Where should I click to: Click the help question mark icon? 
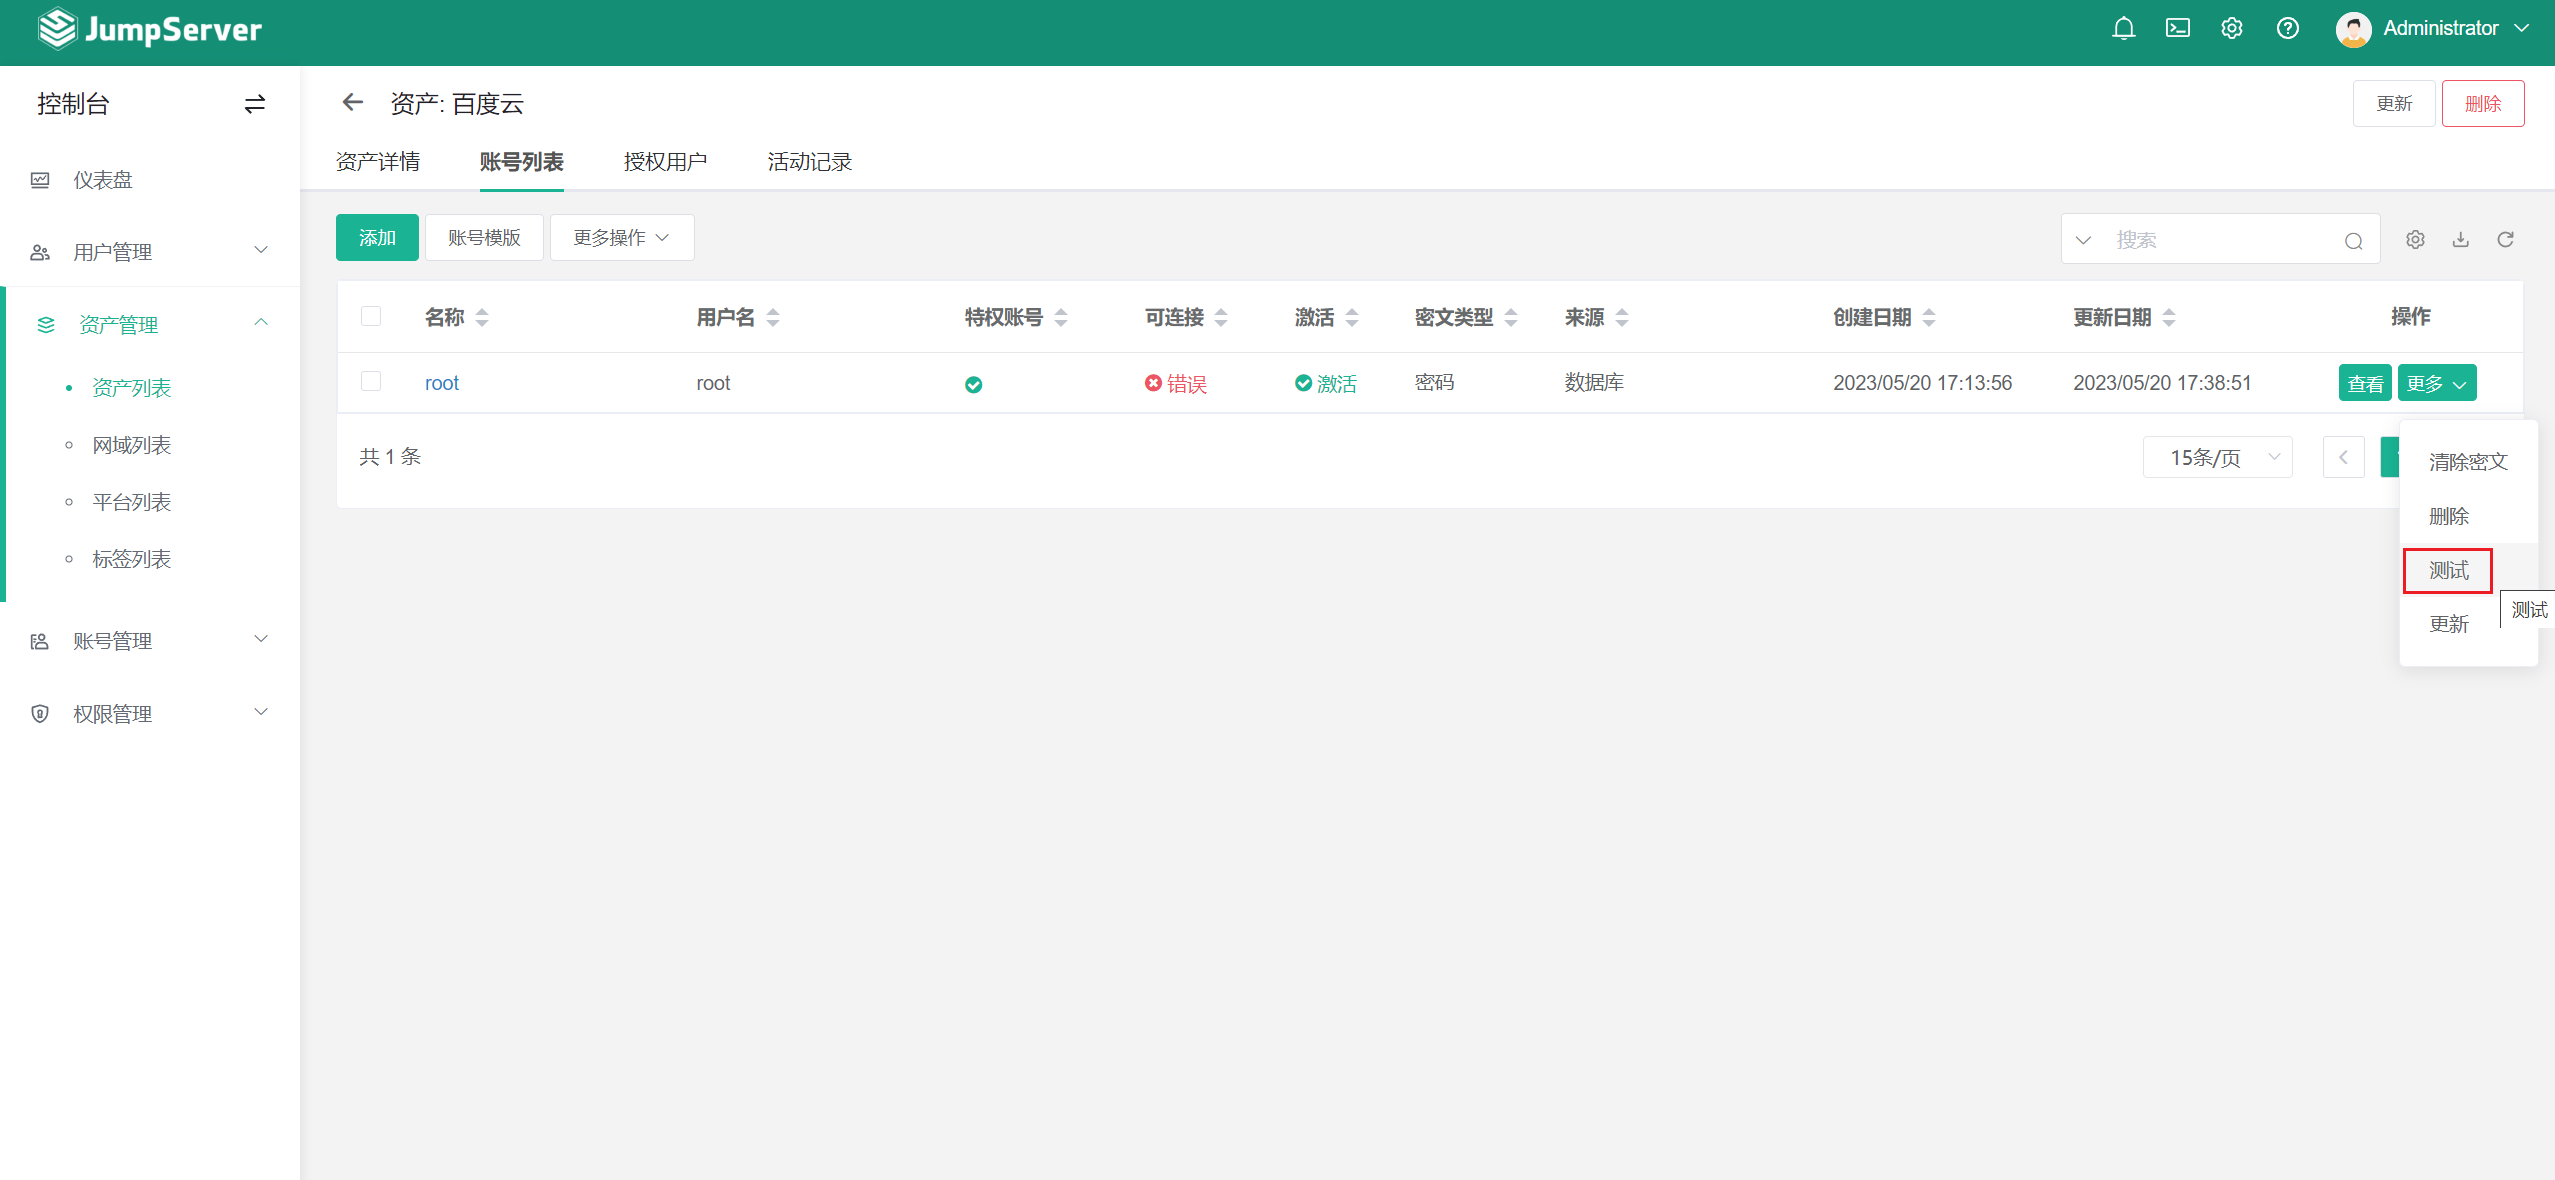point(2287,28)
